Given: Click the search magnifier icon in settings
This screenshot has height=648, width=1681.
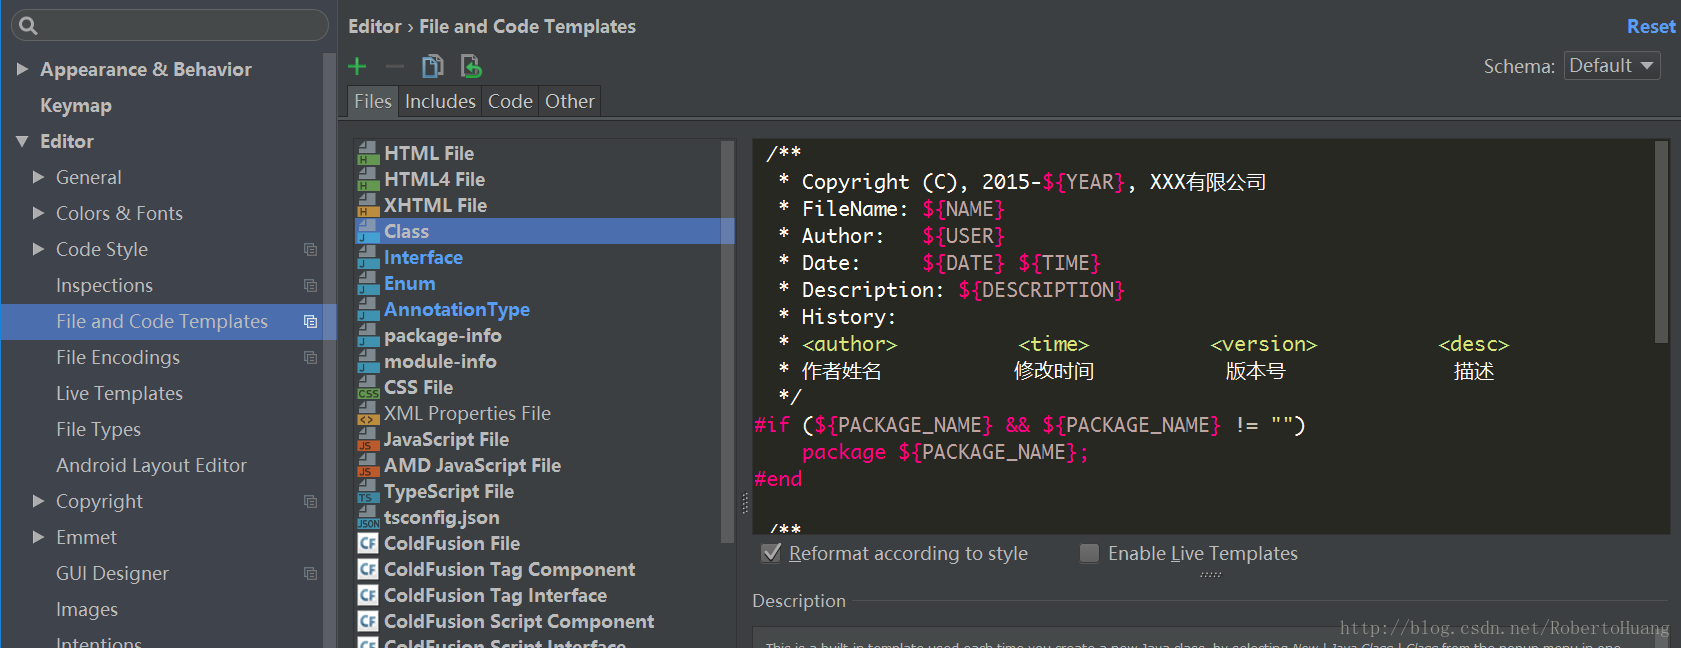Looking at the screenshot, I should pos(28,26).
